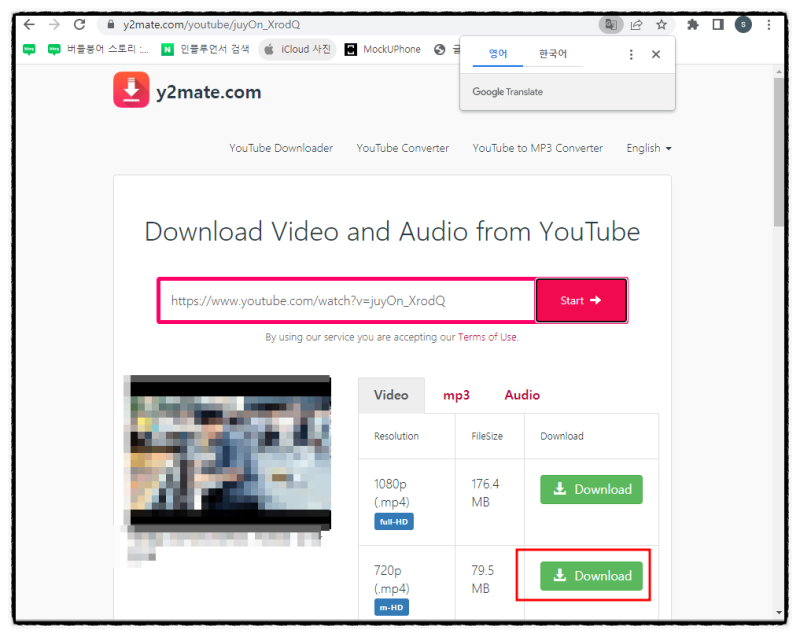Click the 176.4 MB file size
The image size is (800, 637).
[x=485, y=493]
